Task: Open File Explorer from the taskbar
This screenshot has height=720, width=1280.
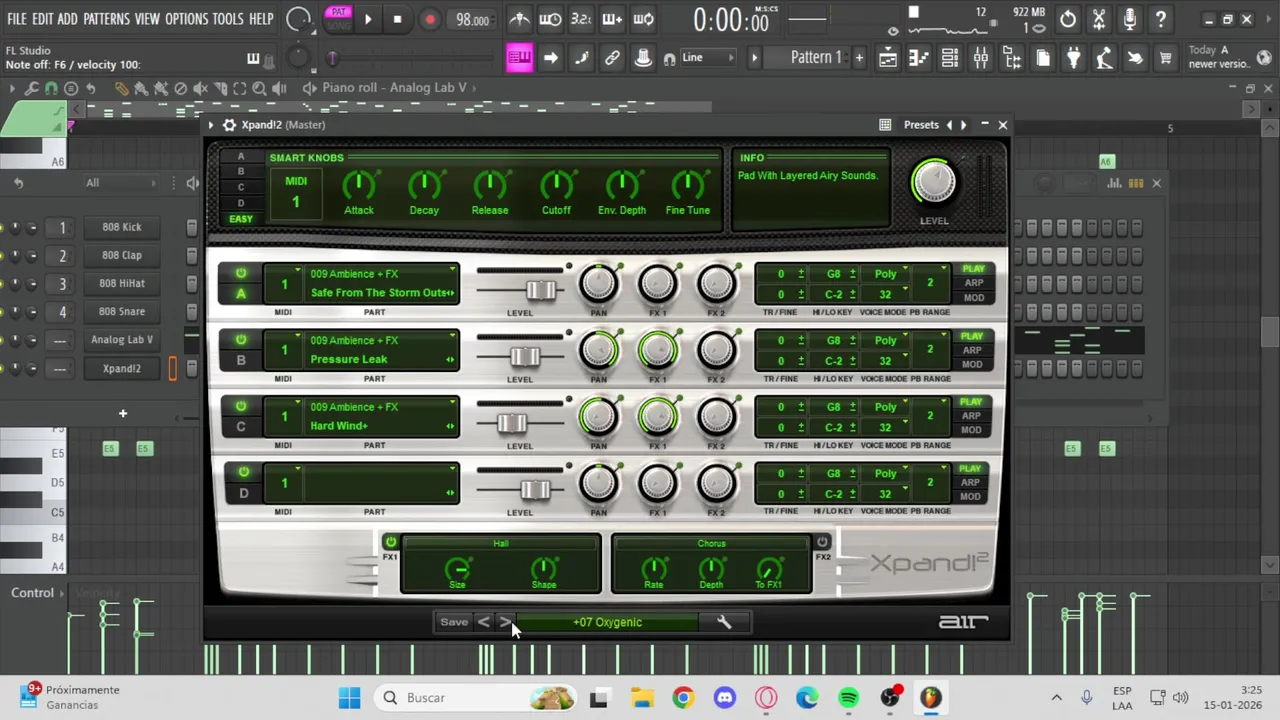Action: click(641, 697)
